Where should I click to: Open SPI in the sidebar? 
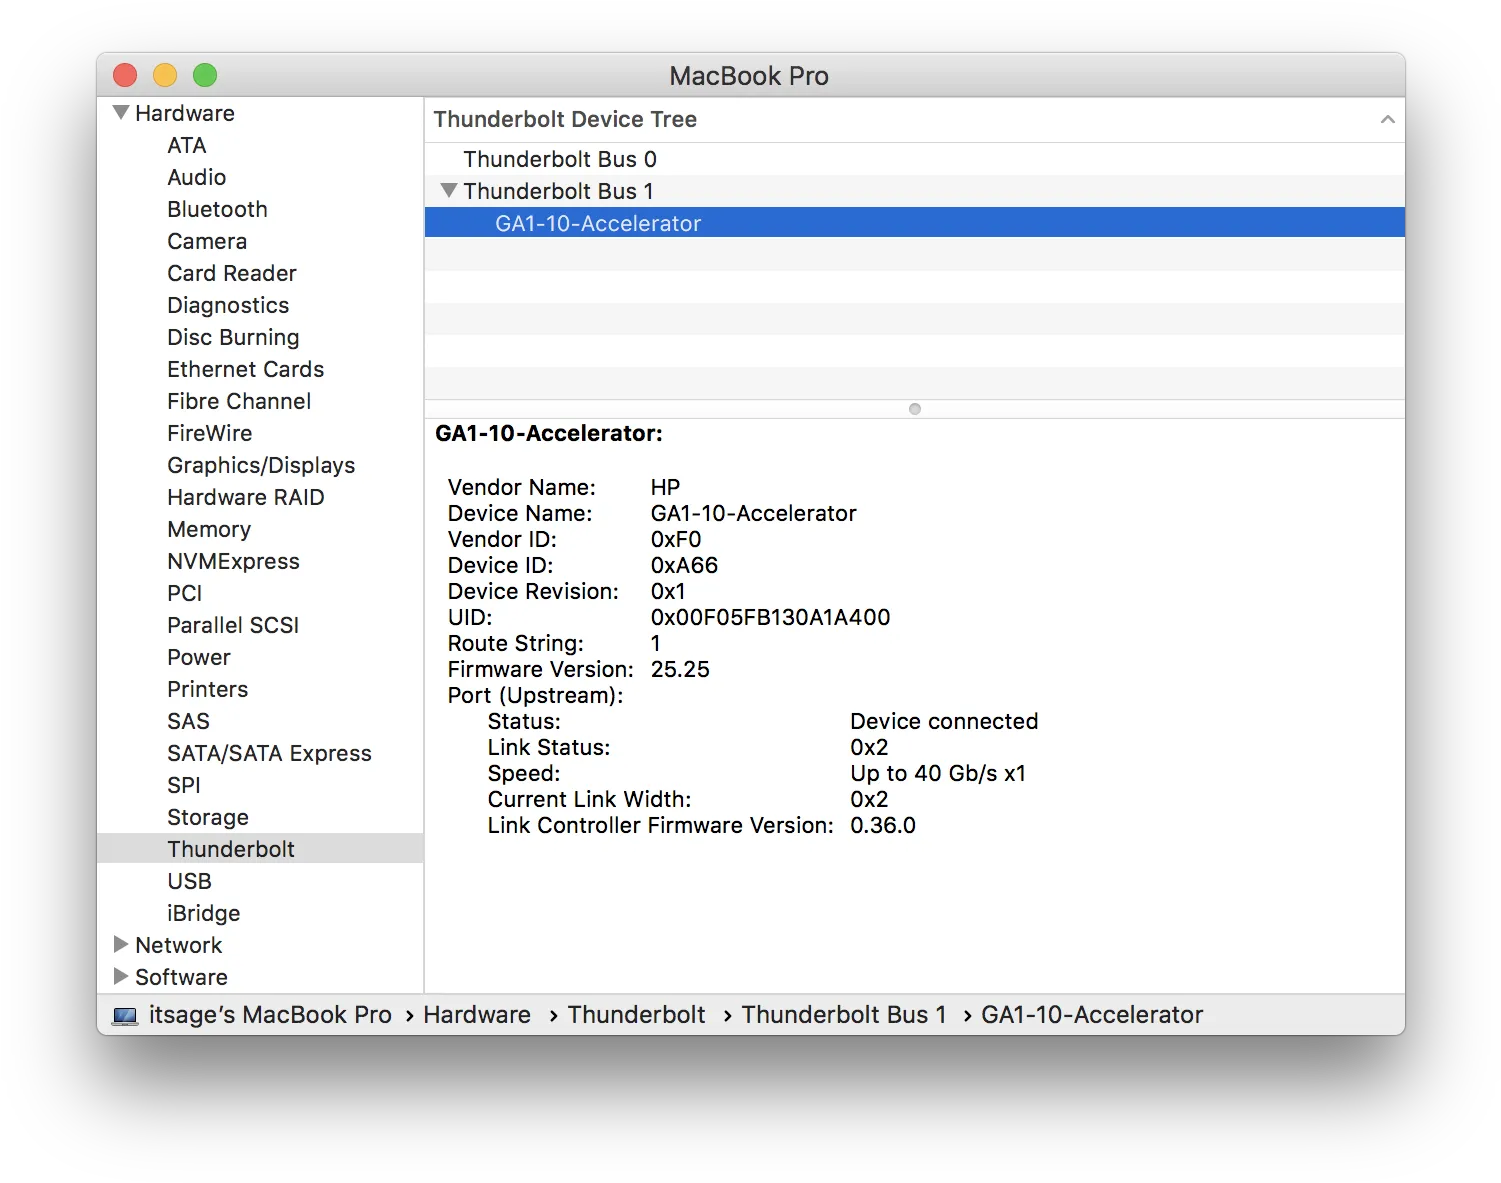(184, 785)
